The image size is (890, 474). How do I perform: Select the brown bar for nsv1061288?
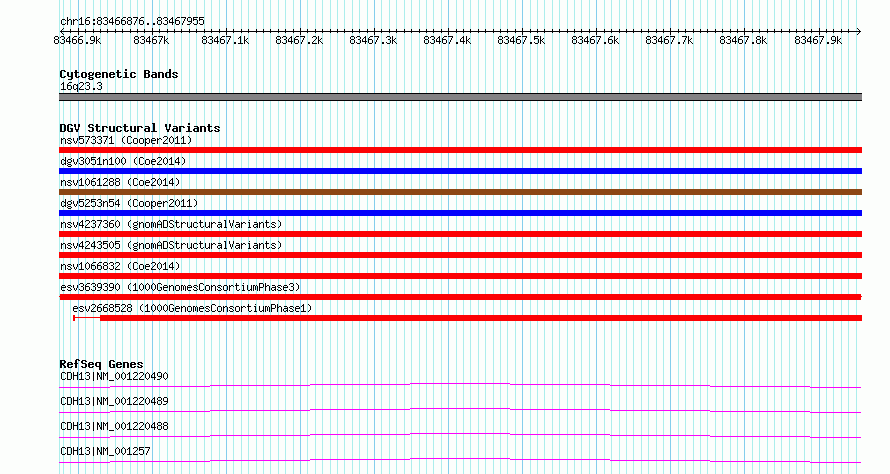(x=460, y=192)
